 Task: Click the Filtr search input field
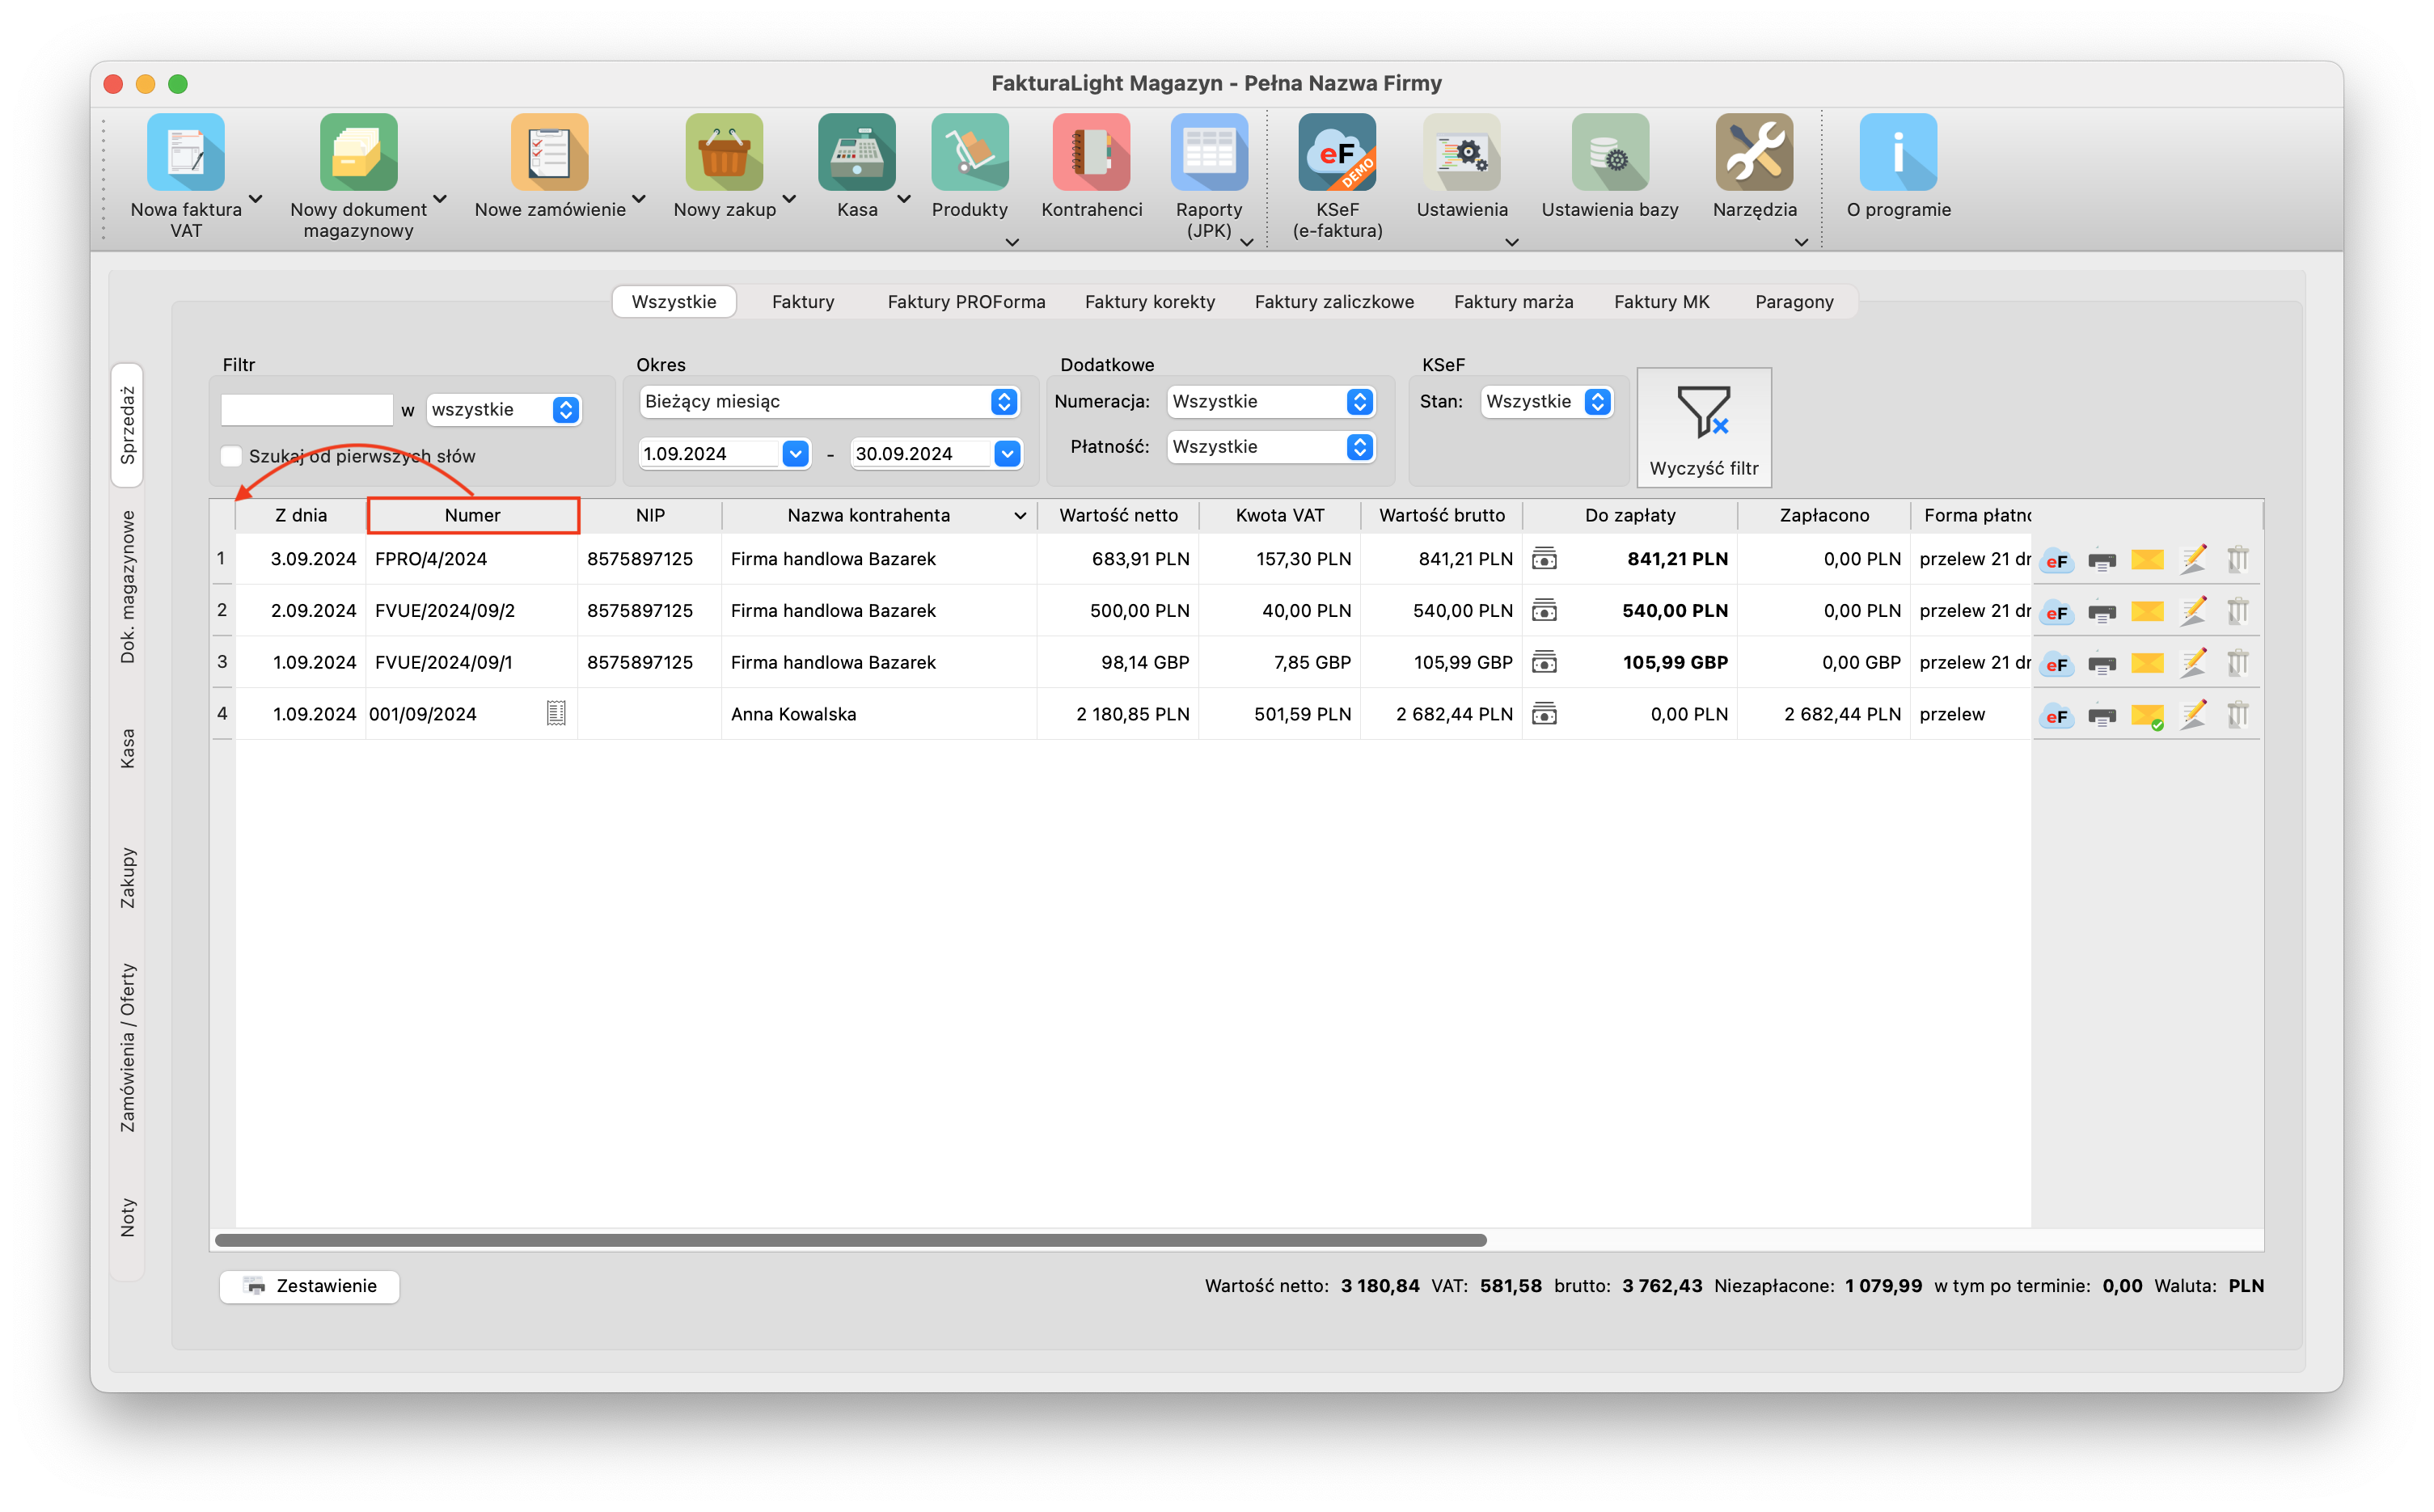point(306,409)
